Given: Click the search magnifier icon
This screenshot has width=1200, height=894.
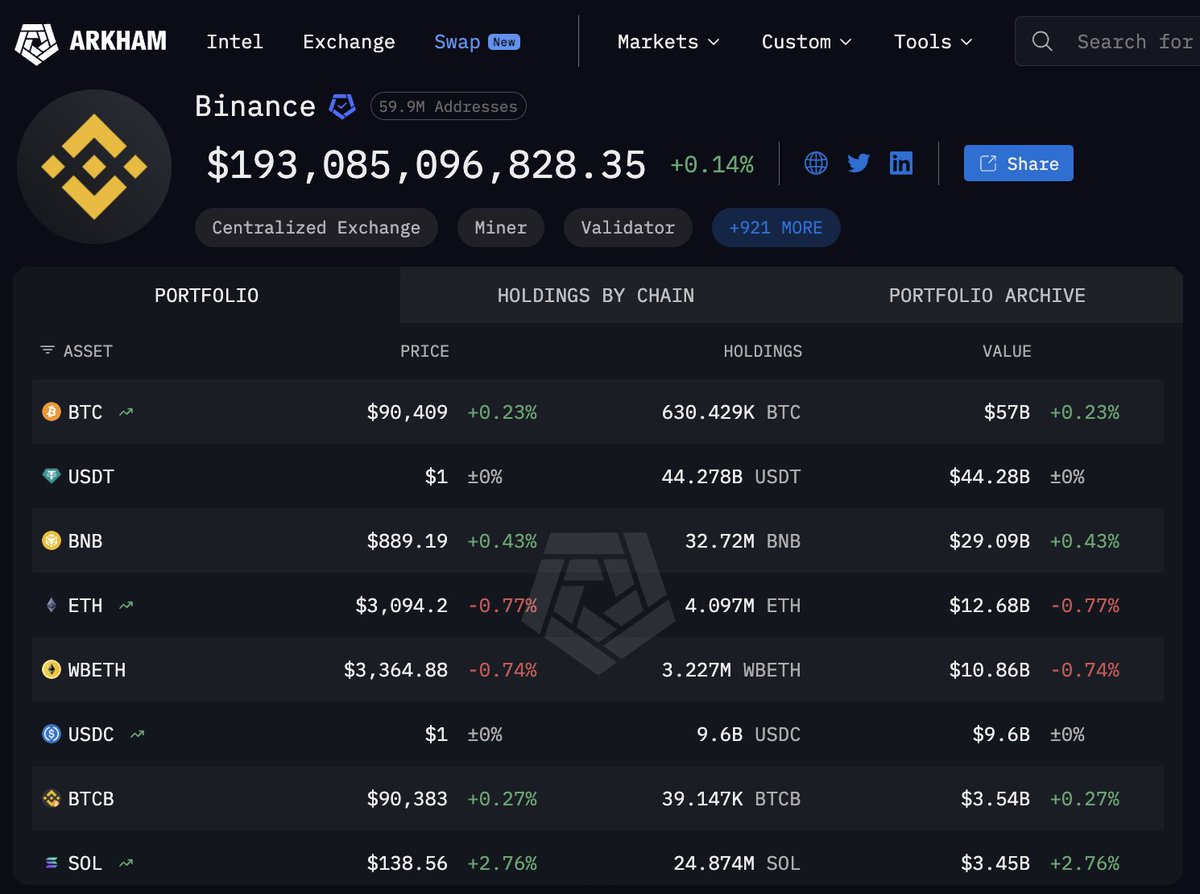Looking at the screenshot, I should (x=1042, y=41).
